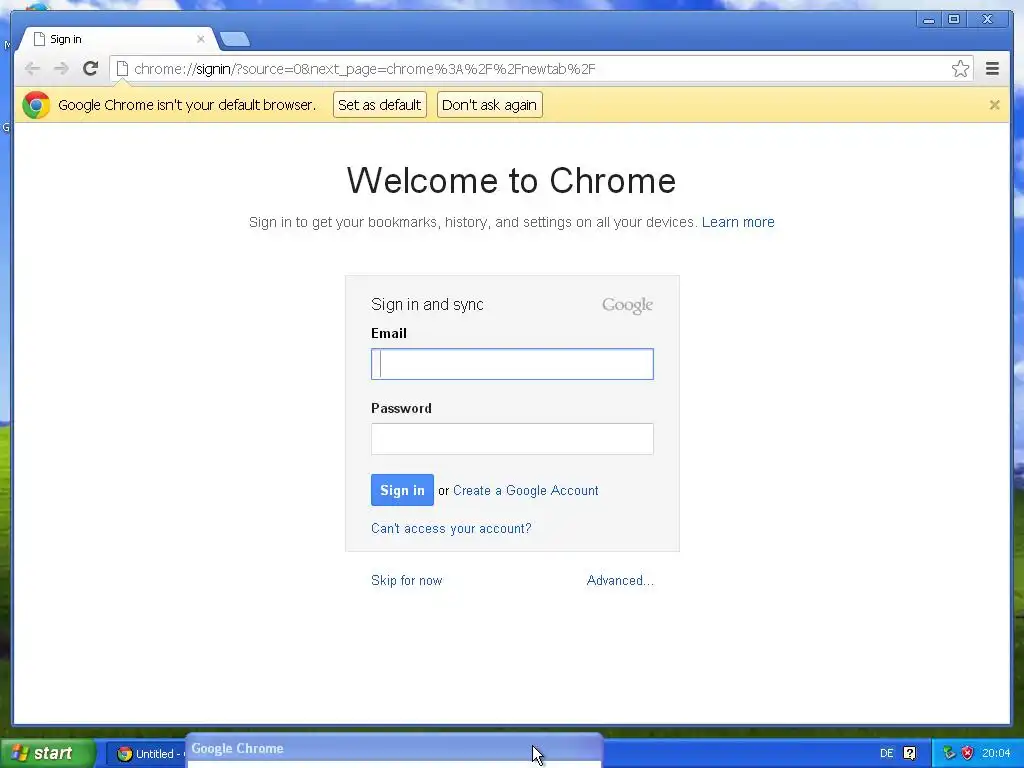Focus the Password input field

pos(512,439)
